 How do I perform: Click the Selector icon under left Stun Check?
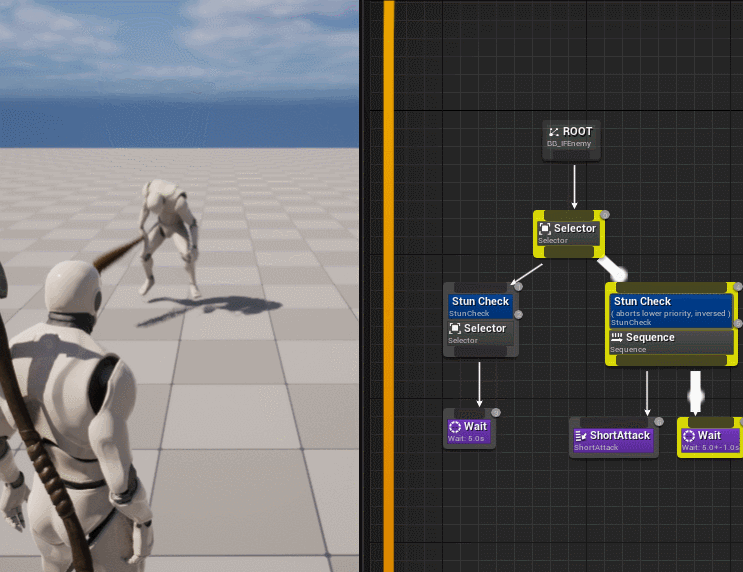click(455, 328)
